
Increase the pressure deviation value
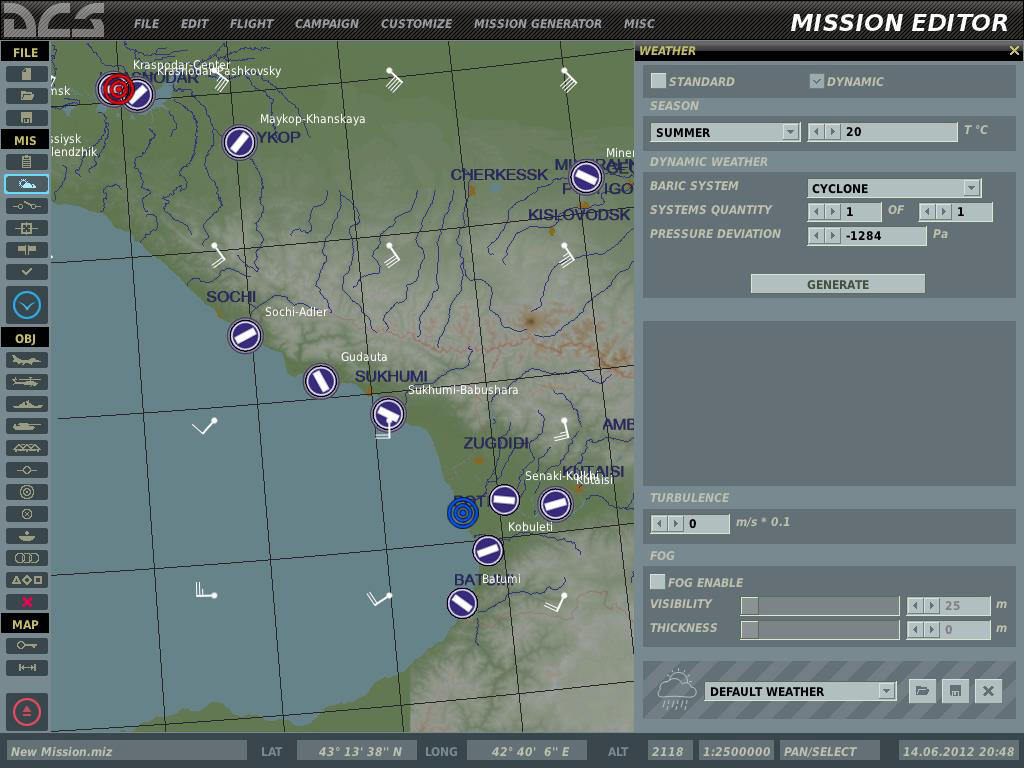tap(832, 236)
